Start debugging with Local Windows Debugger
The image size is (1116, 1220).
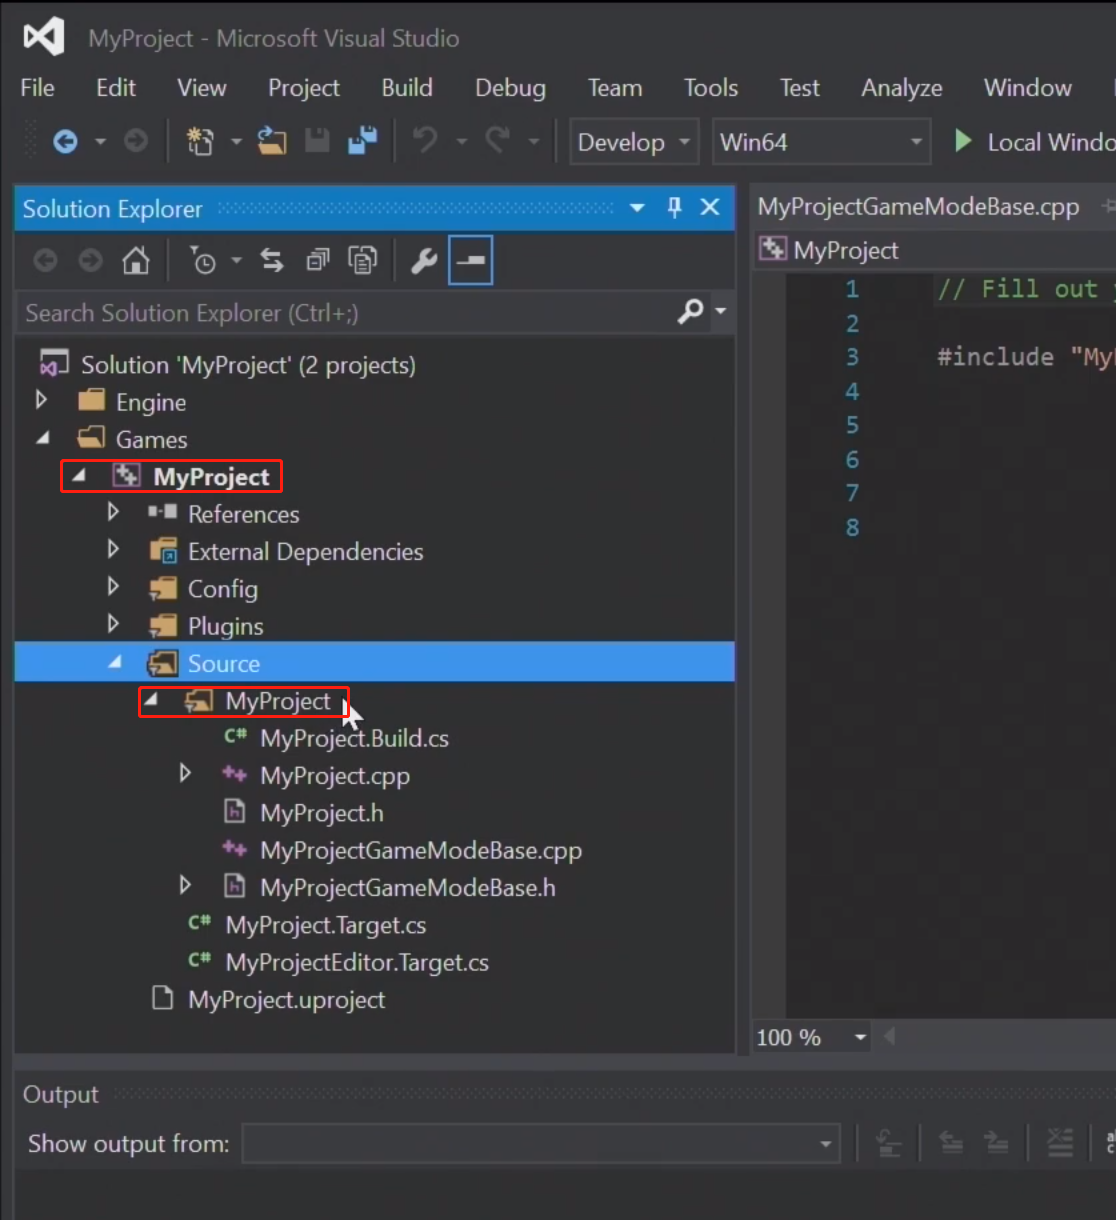[x=1034, y=142]
